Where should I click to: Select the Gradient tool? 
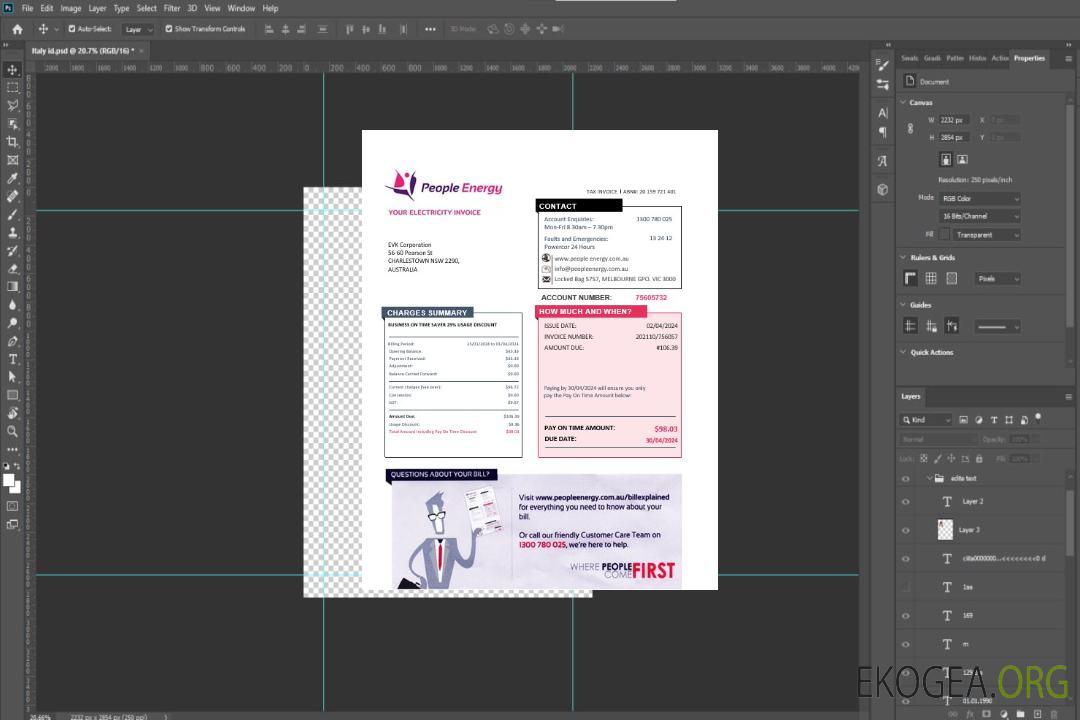coord(13,287)
